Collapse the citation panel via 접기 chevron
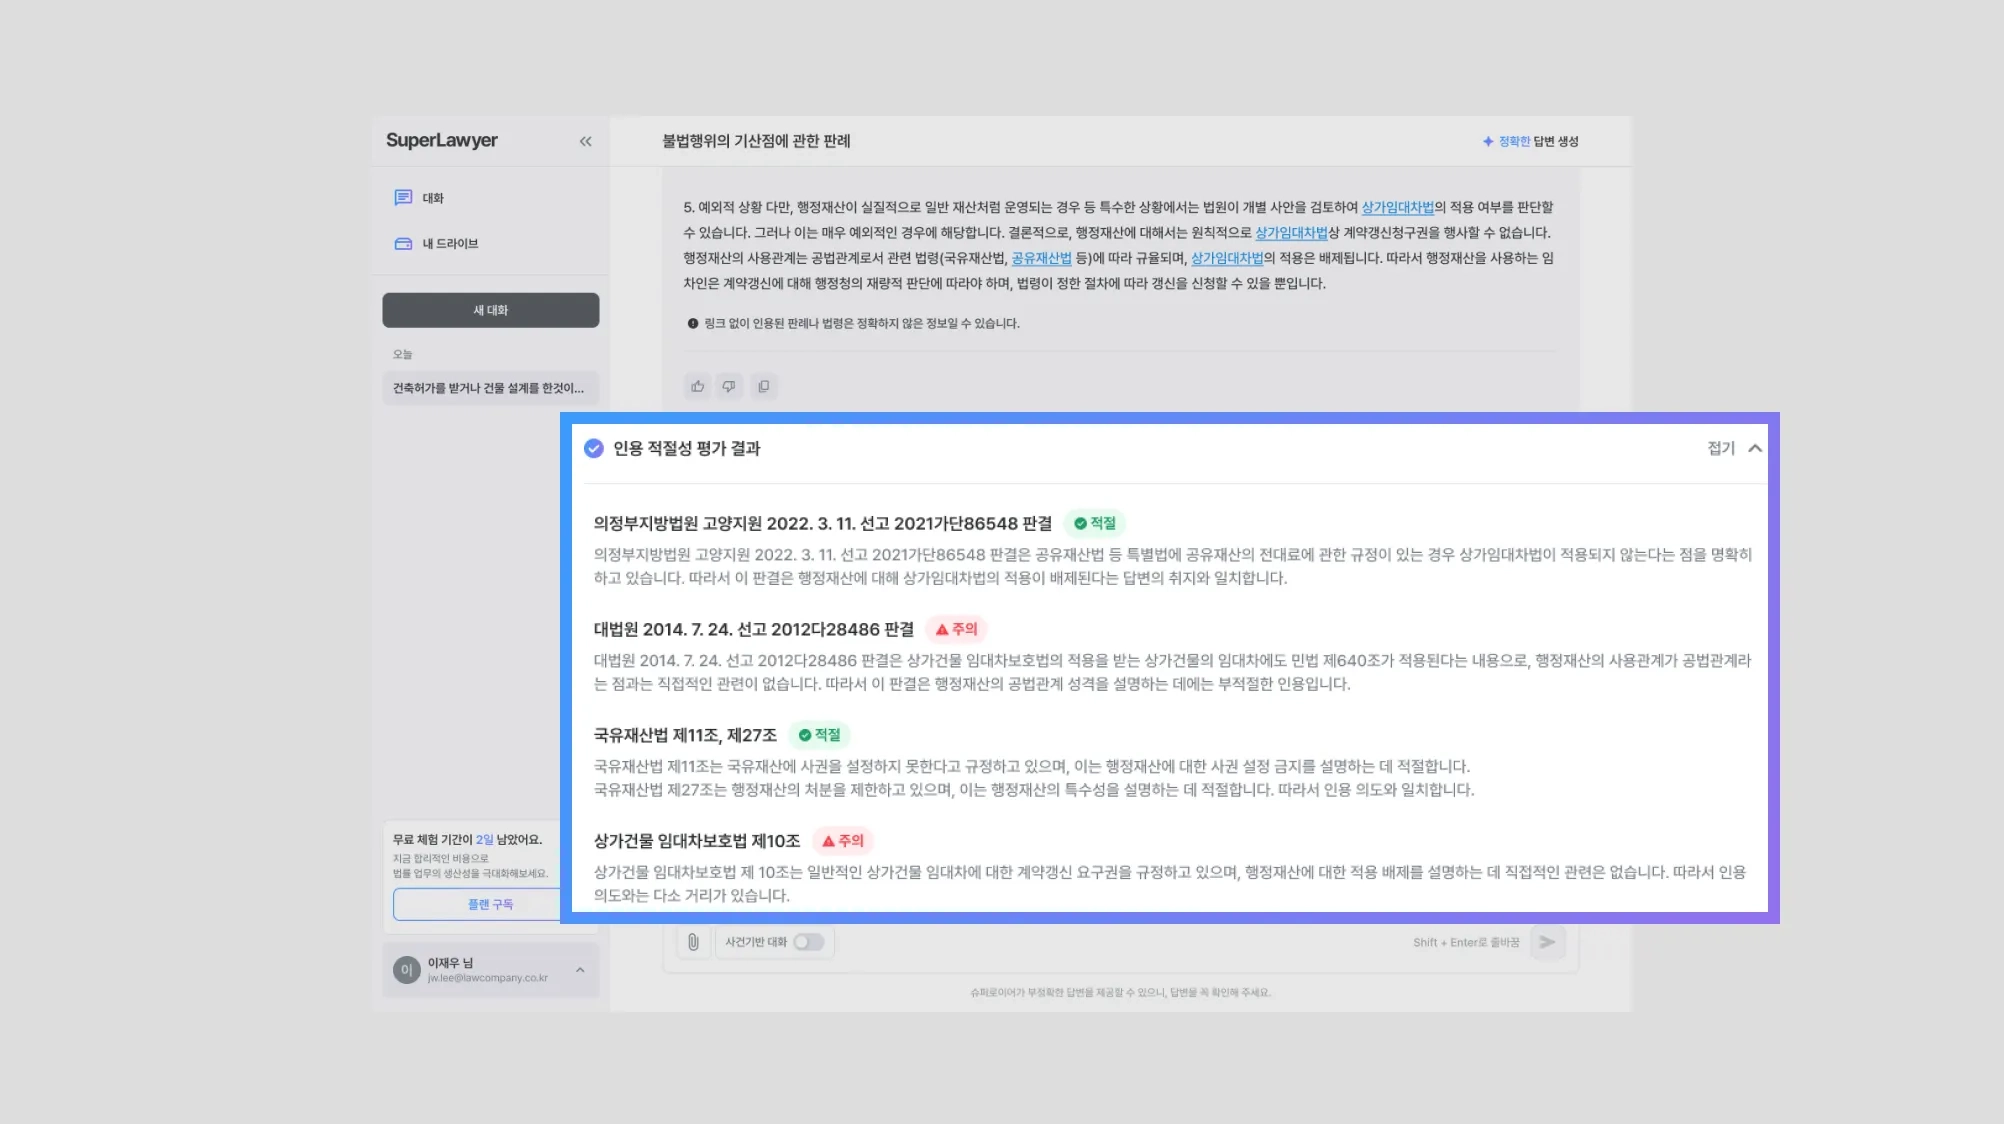2004x1124 pixels. (1754, 448)
